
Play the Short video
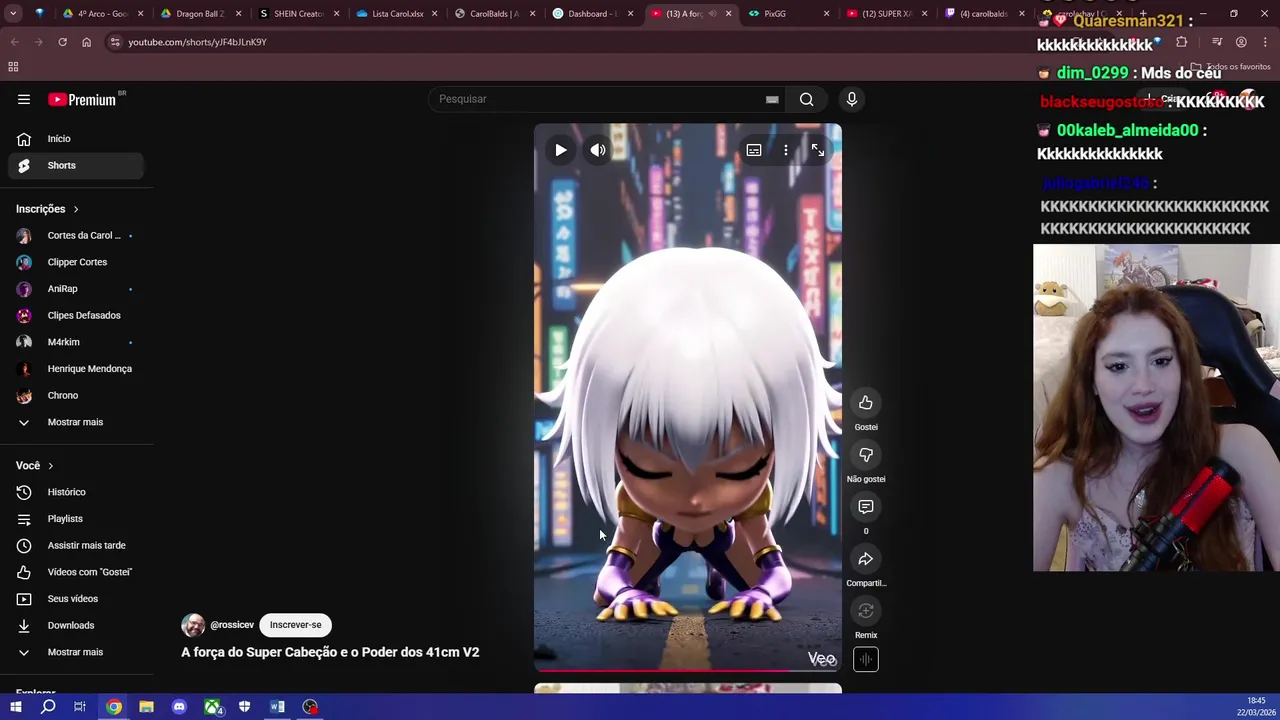[560, 150]
